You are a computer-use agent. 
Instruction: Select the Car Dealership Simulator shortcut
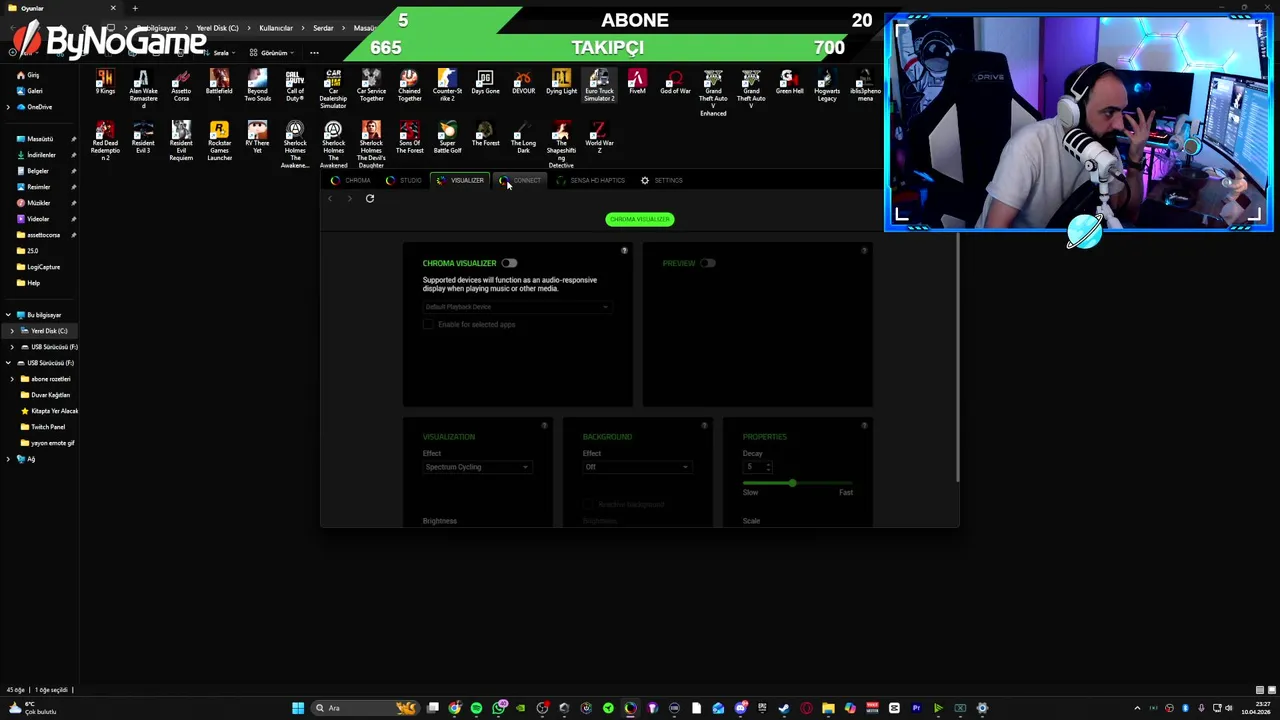pos(333,90)
